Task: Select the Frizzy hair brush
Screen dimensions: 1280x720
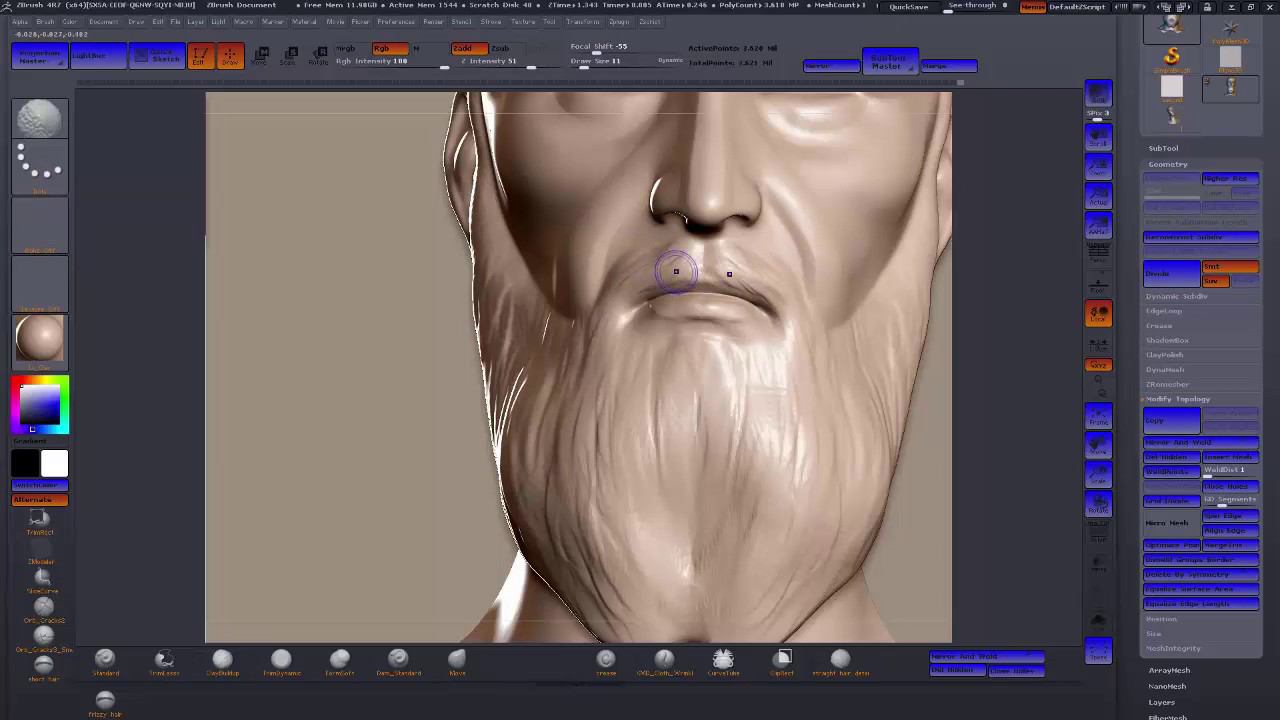Action: pyautogui.click(x=105, y=701)
